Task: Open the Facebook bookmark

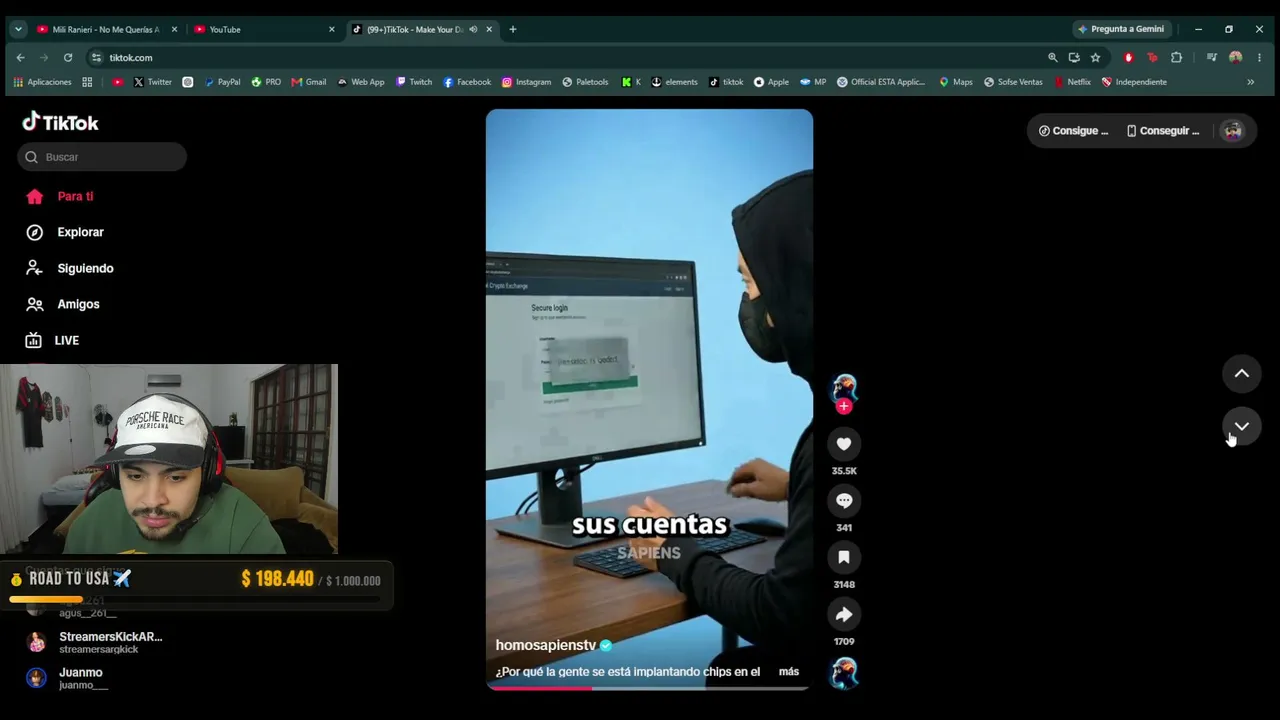Action: click(467, 82)
